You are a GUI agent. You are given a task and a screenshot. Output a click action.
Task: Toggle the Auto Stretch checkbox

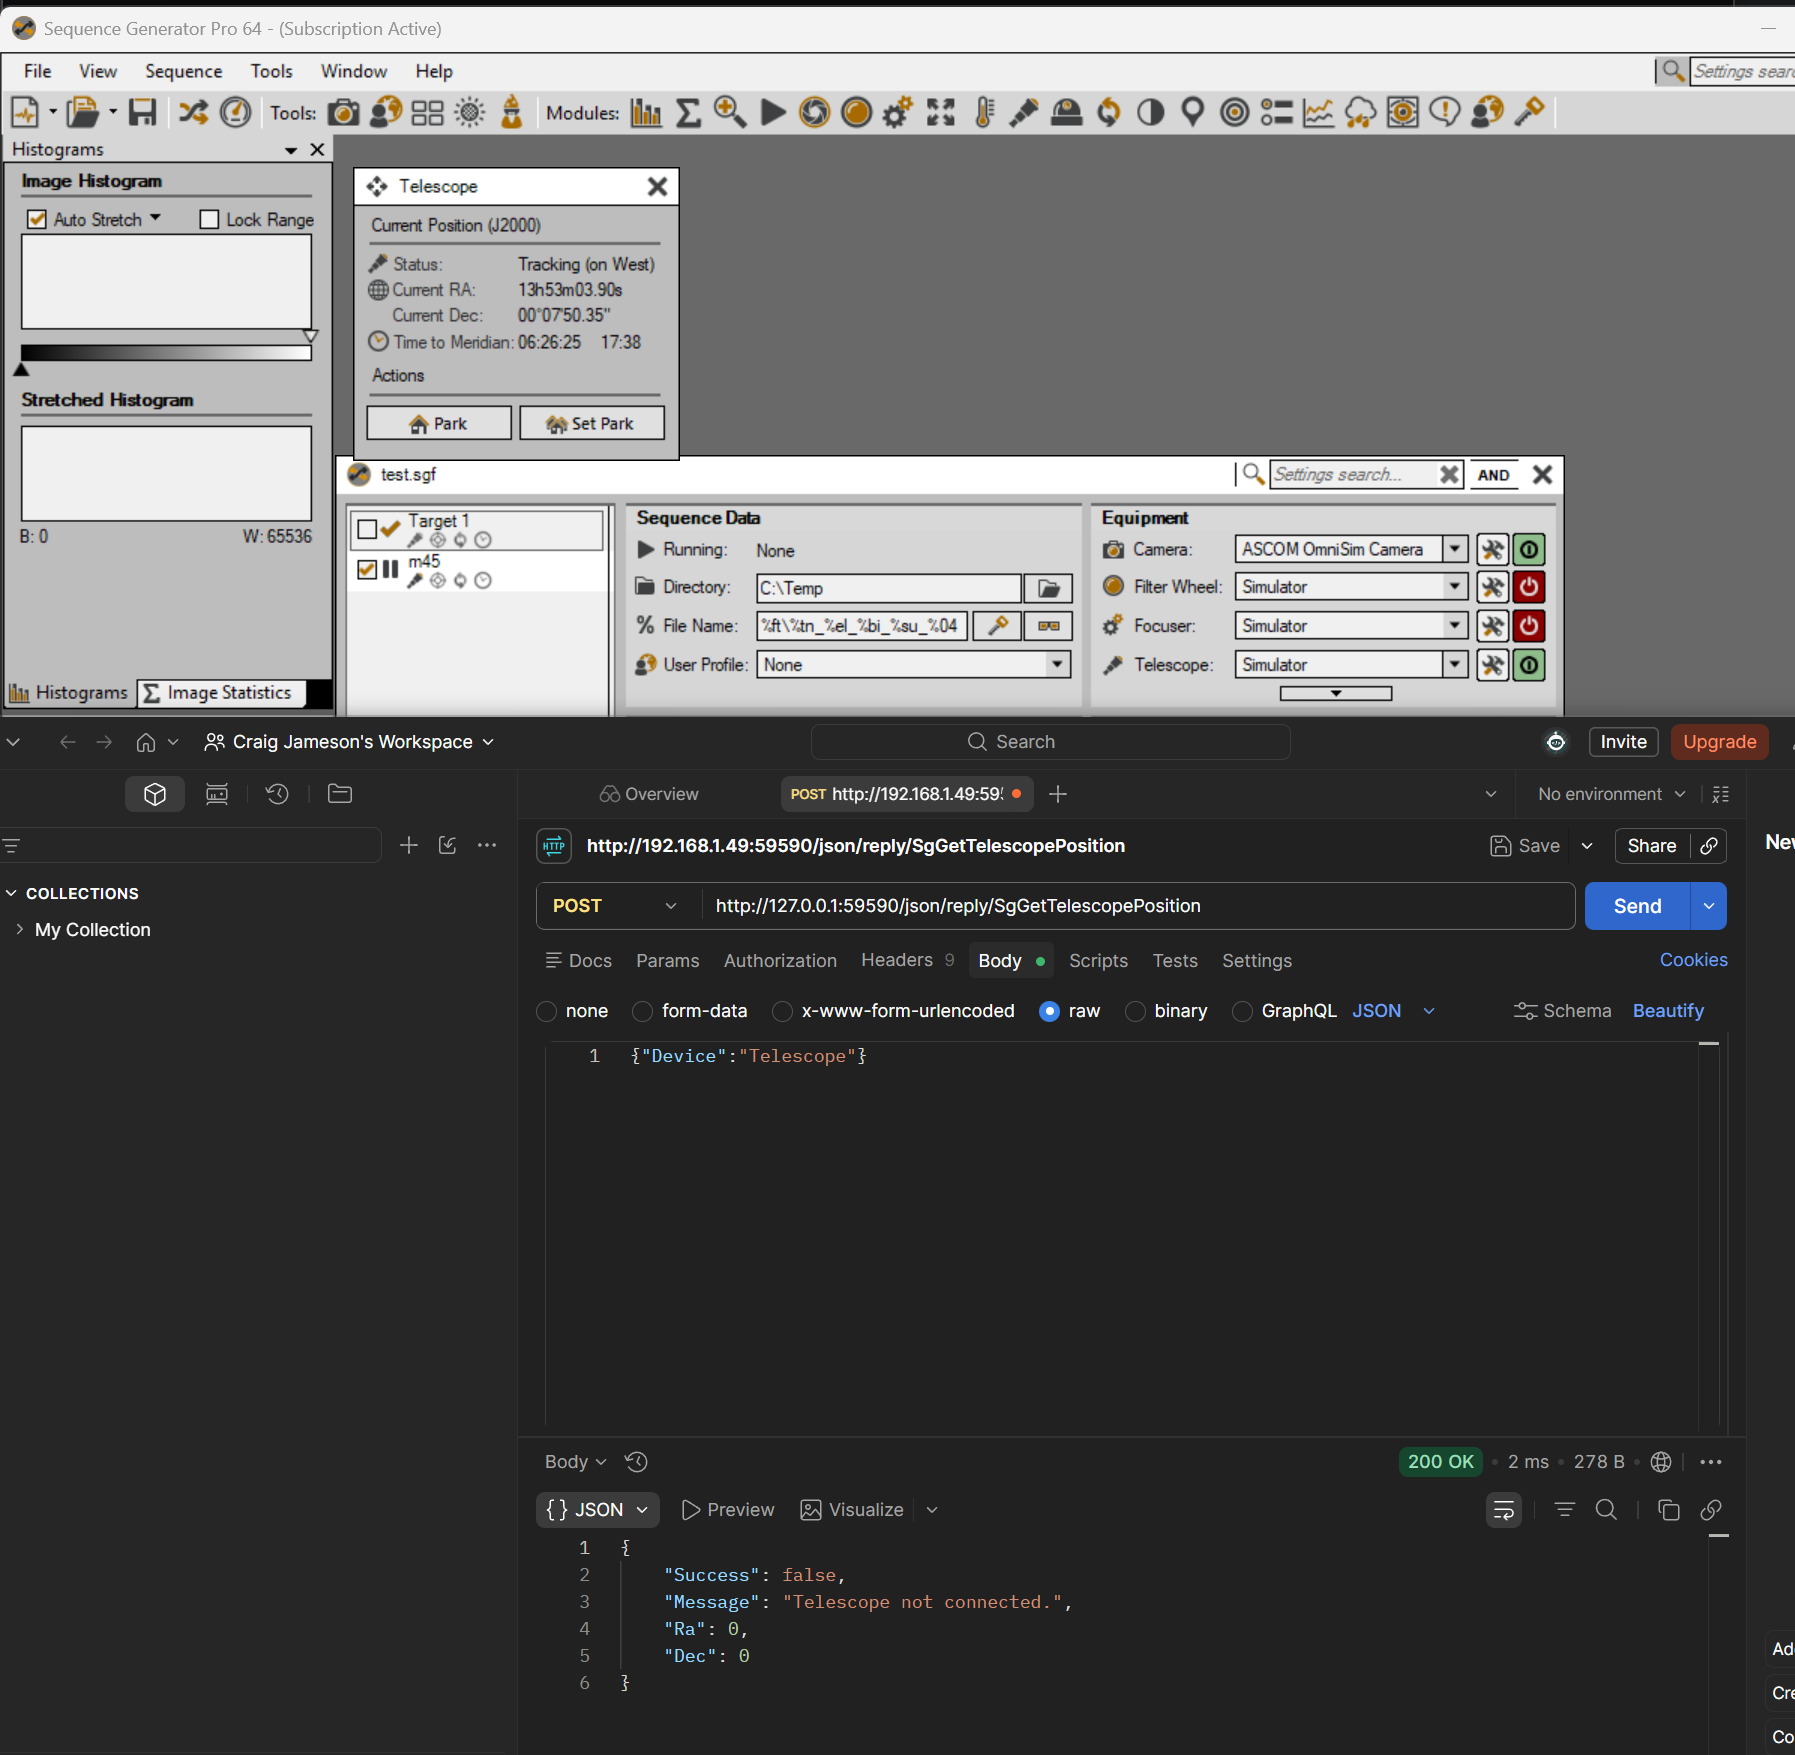37,219
